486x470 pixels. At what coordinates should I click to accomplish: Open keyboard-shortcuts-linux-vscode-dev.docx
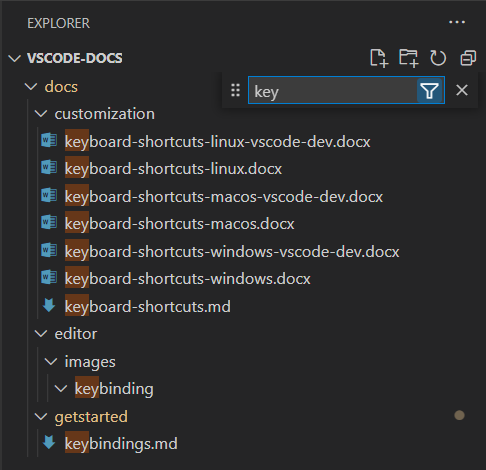click(217, 142)
